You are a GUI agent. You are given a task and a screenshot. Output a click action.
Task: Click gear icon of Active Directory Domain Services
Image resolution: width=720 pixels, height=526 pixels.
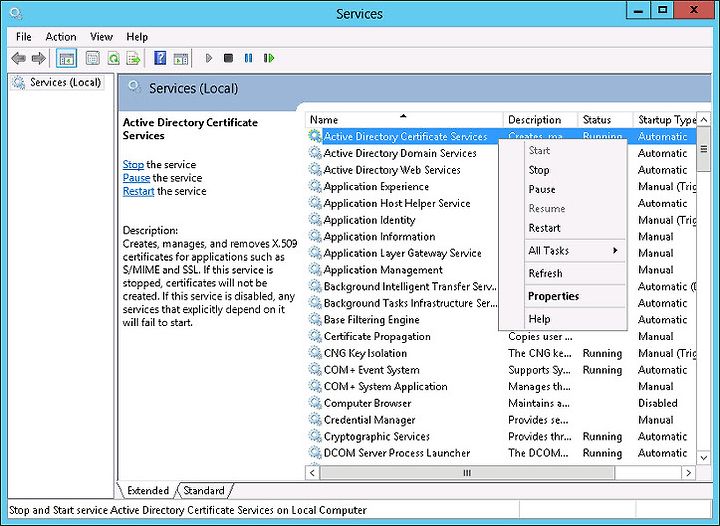coord(315,153)
